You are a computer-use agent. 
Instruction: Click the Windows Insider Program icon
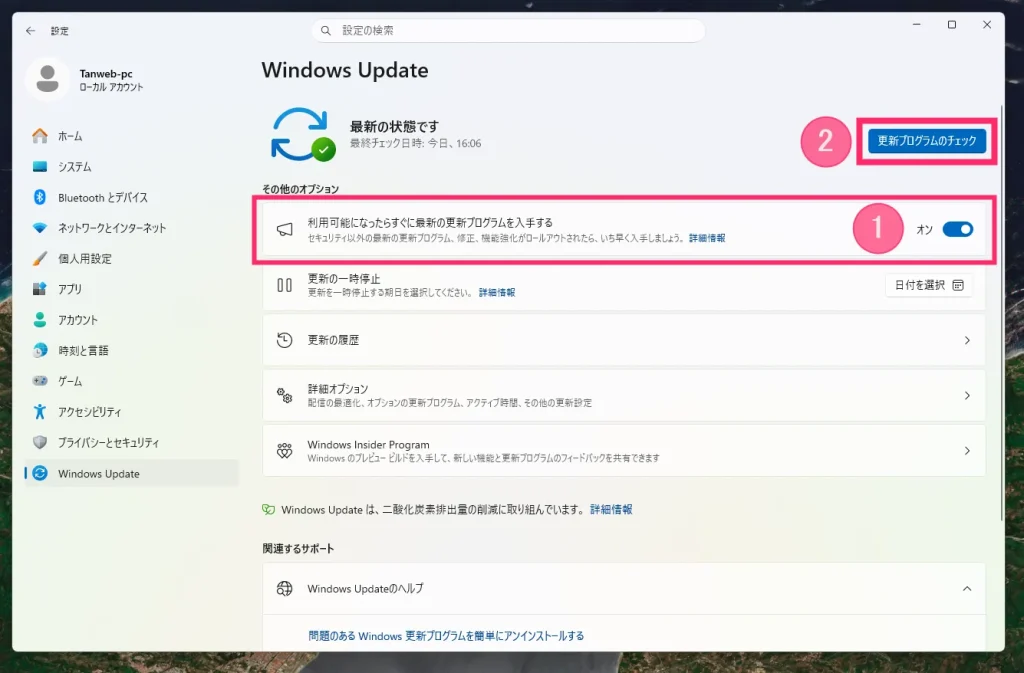point(284,450)
